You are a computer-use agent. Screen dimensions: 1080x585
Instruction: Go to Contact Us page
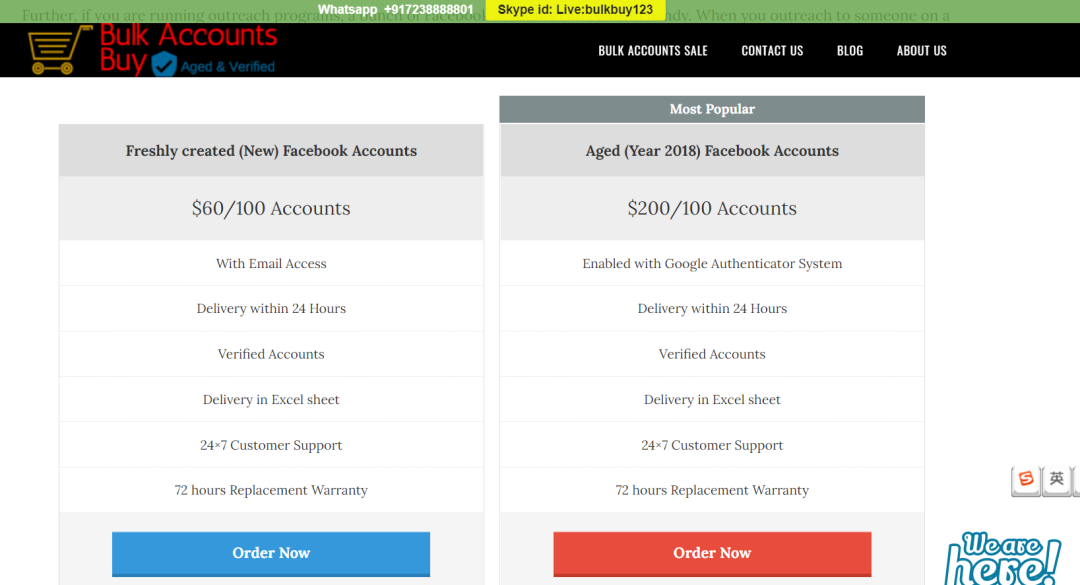click(x=772, y=50)
